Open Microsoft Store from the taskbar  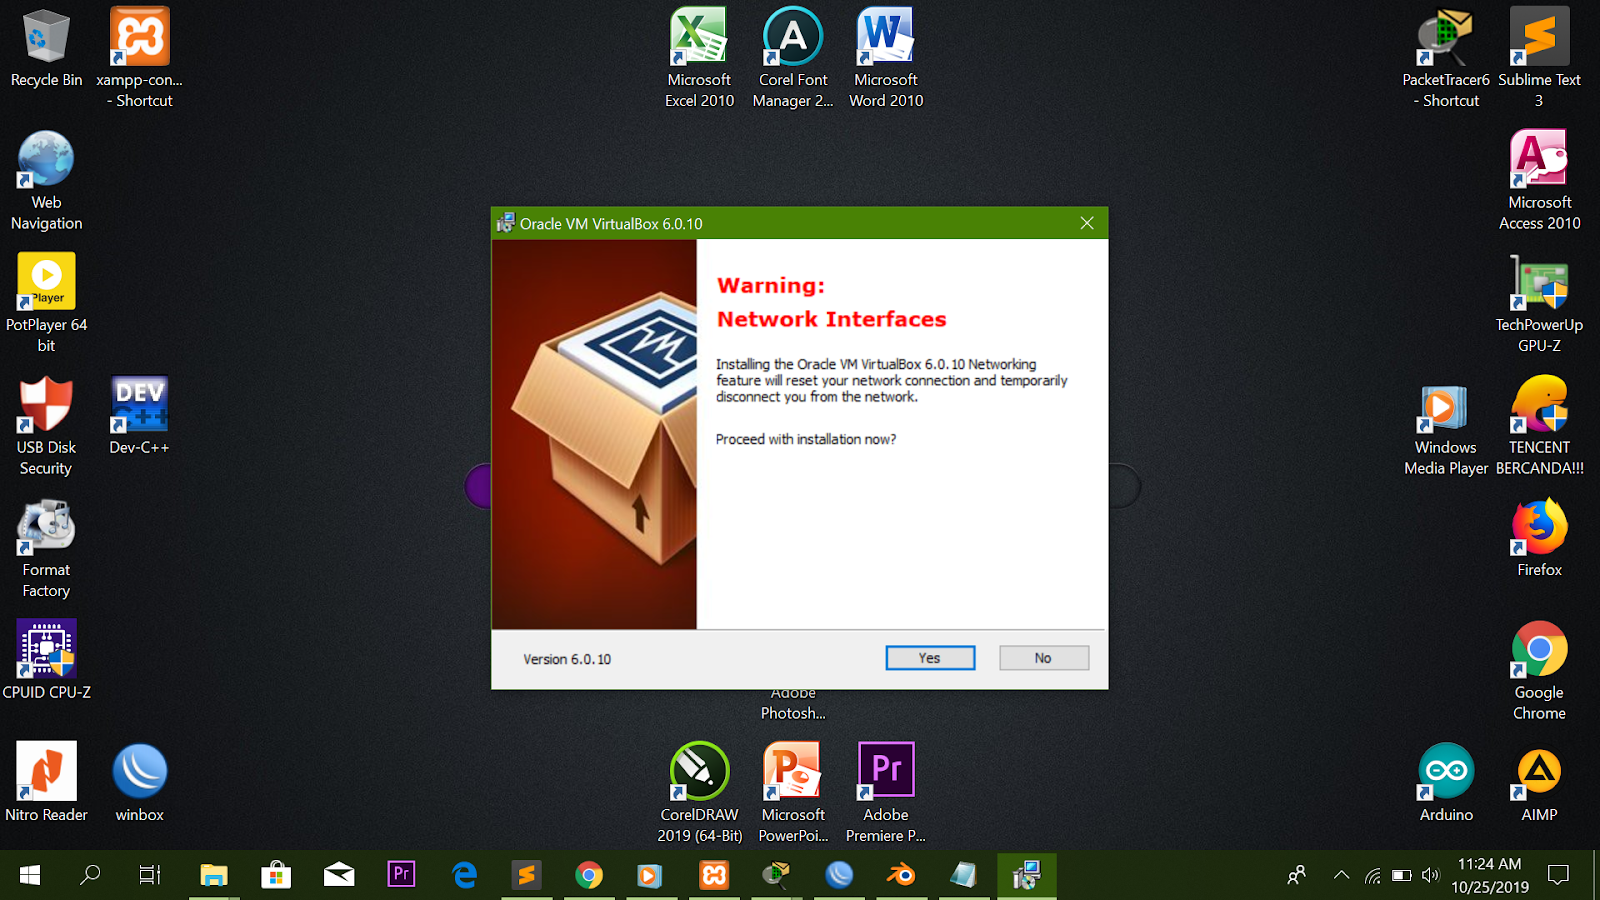pos(276,876)
